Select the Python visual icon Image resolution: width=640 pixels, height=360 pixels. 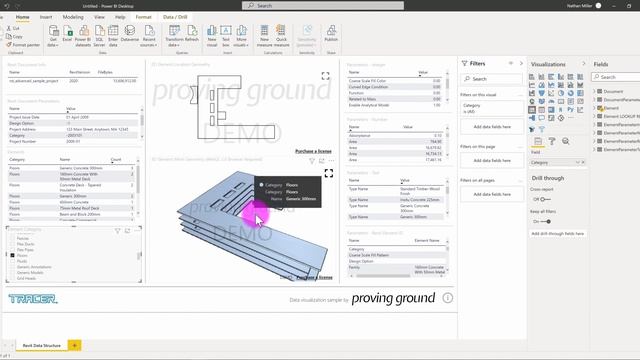coord(571,110)
